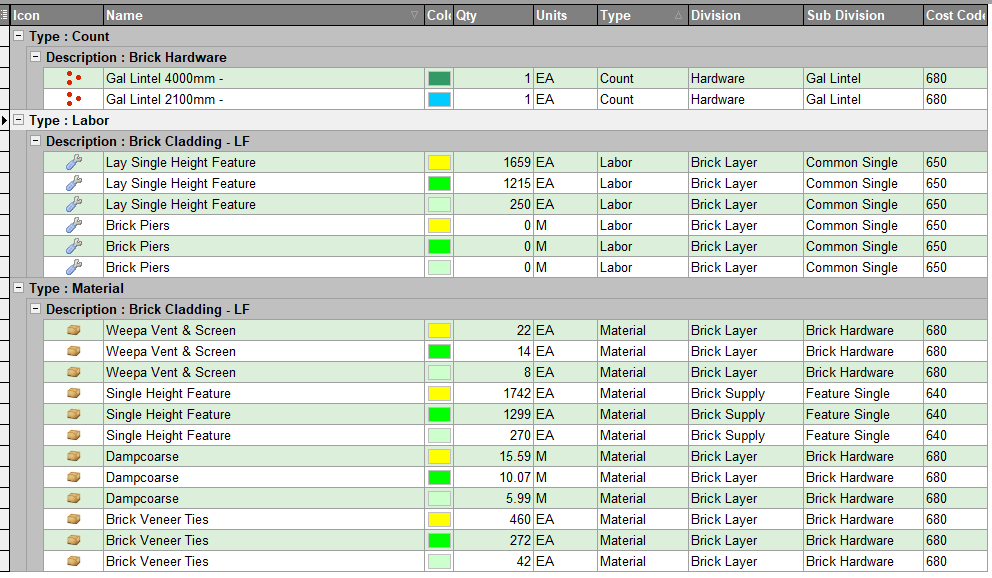
Task: Click the red dots icon for Gal Lintel 2100mm
Action: (73, 99)
